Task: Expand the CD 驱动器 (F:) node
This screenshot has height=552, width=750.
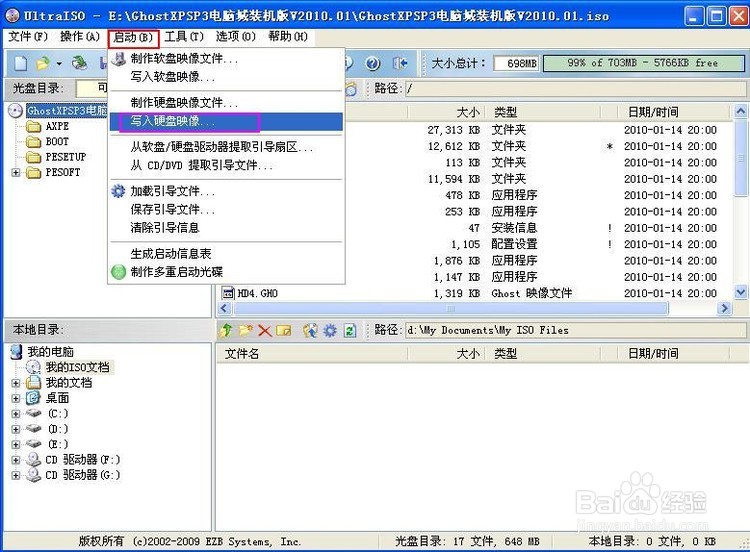Action: point(16,460)
